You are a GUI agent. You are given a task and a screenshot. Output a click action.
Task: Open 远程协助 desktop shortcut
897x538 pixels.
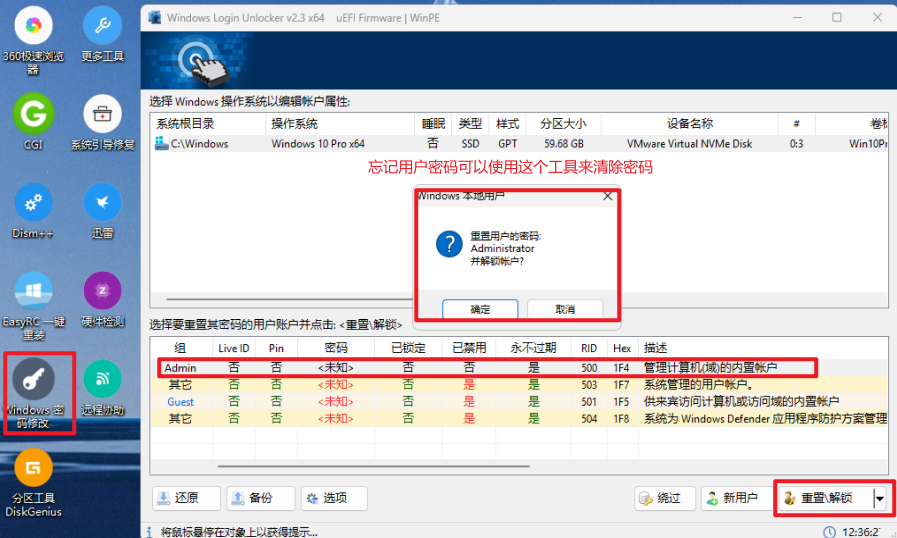(102, 387)
